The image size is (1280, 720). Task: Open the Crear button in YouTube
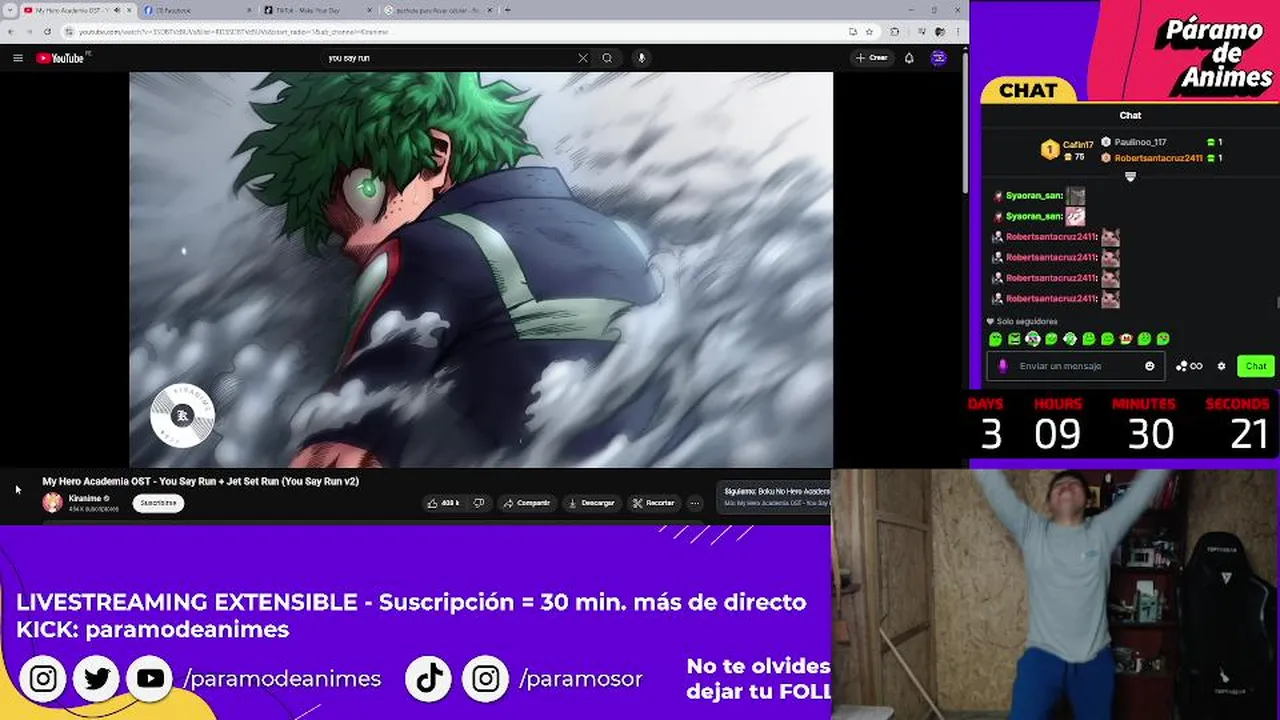871,58
